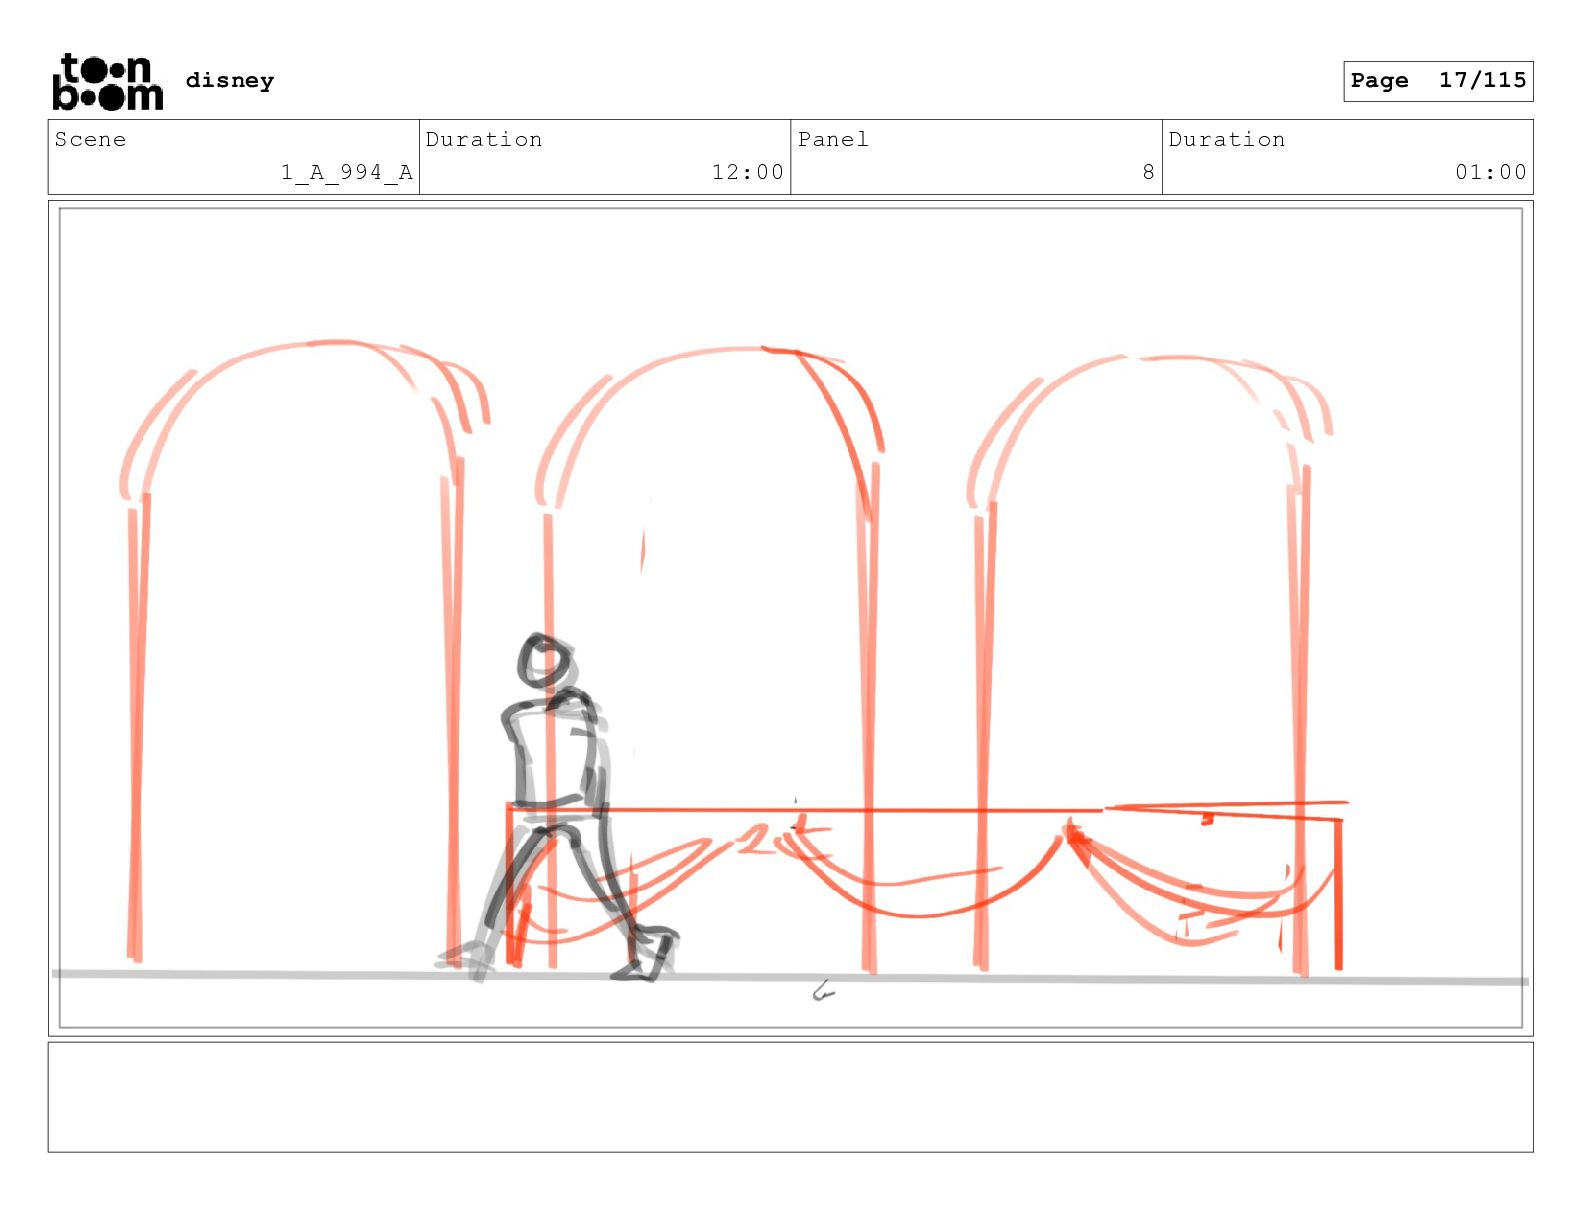Click the small mark below ground line
The image size is (1584, 1224).
click(x=823, y=992)
